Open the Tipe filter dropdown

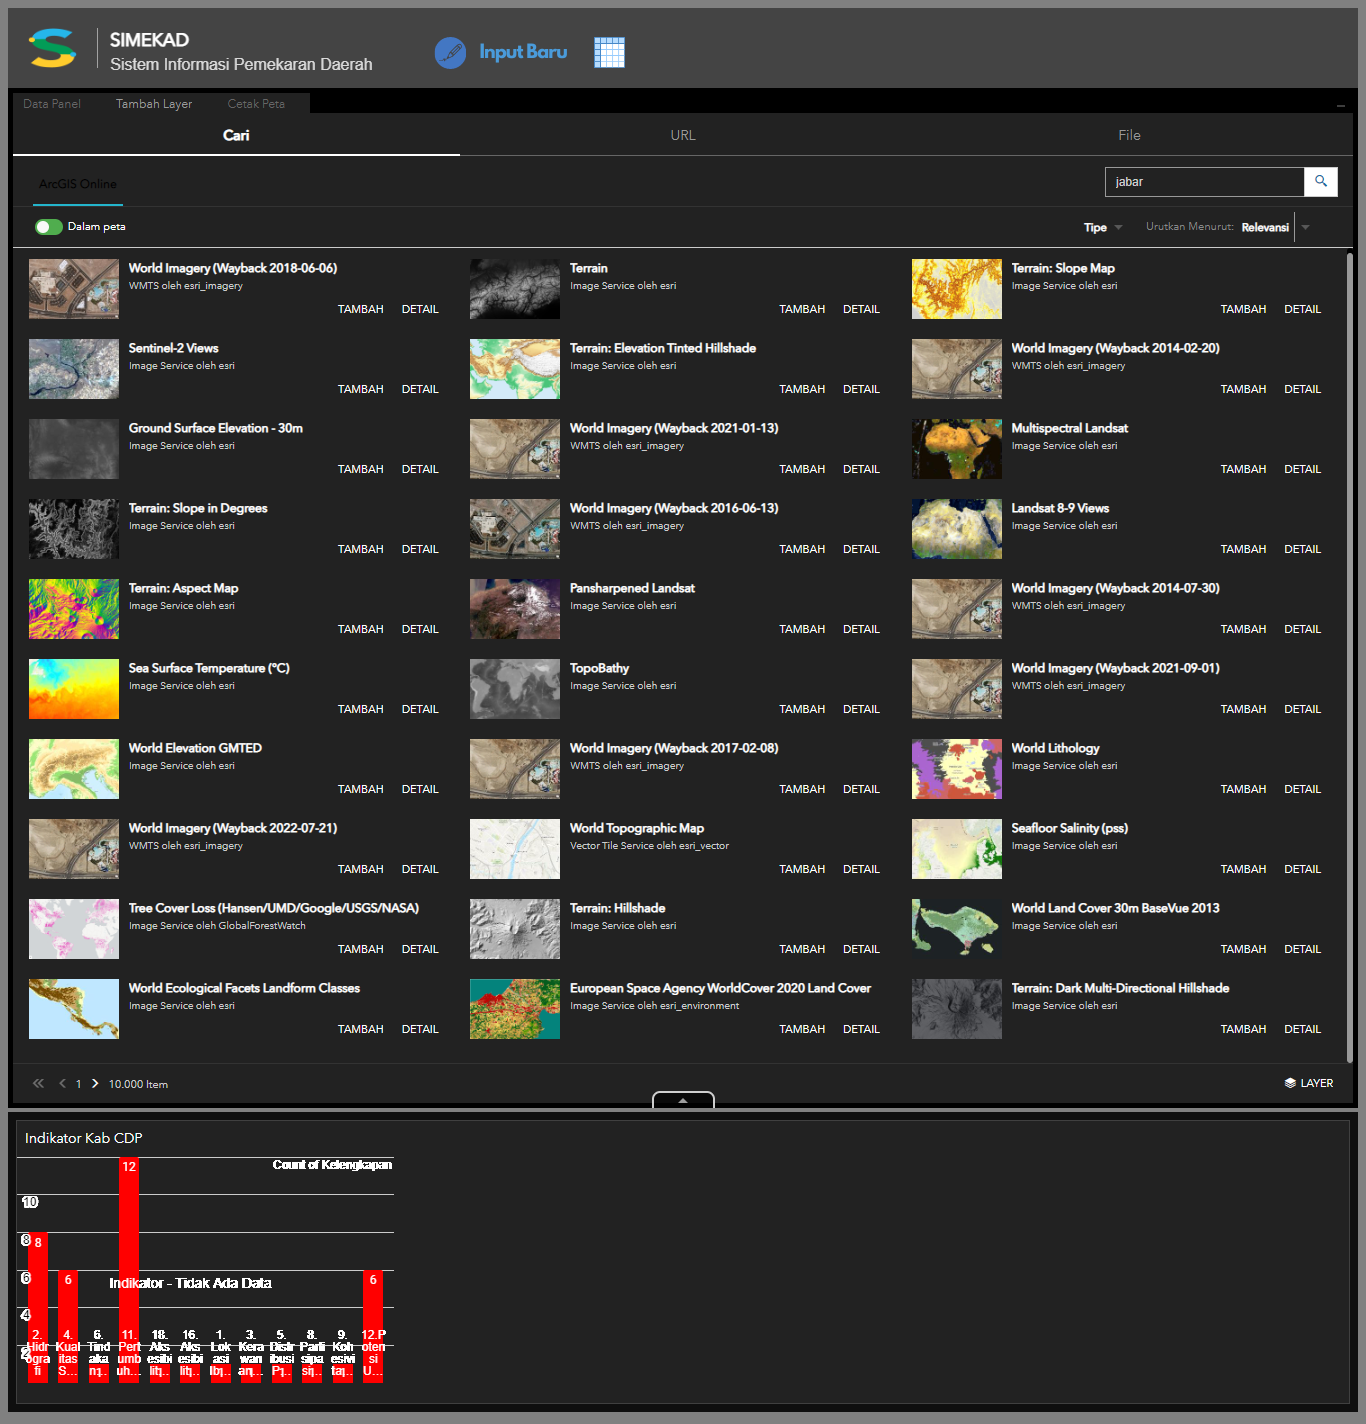(1103, 227)
